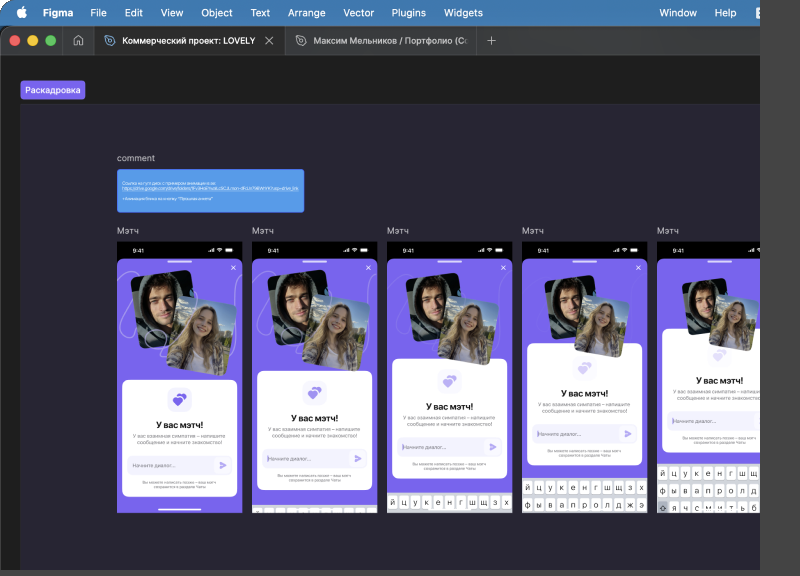Click close X in second Мэтч frame
The image size is (800, 576).
tap(368, 268)
